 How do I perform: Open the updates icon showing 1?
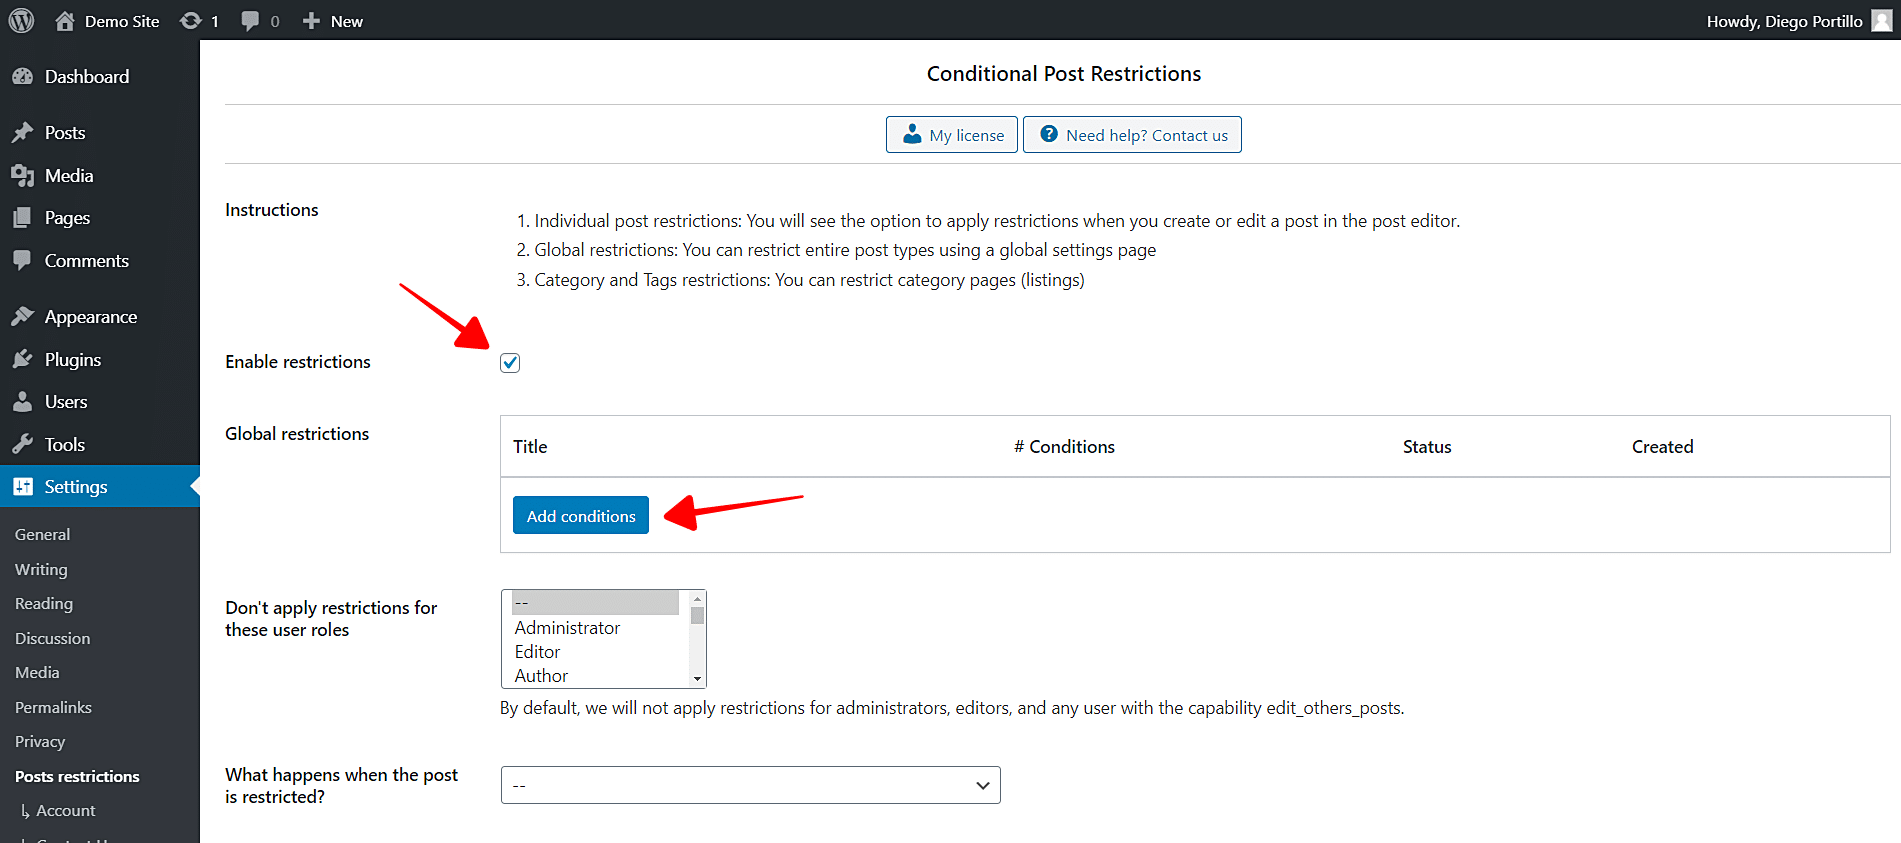[x=190, y=21]
